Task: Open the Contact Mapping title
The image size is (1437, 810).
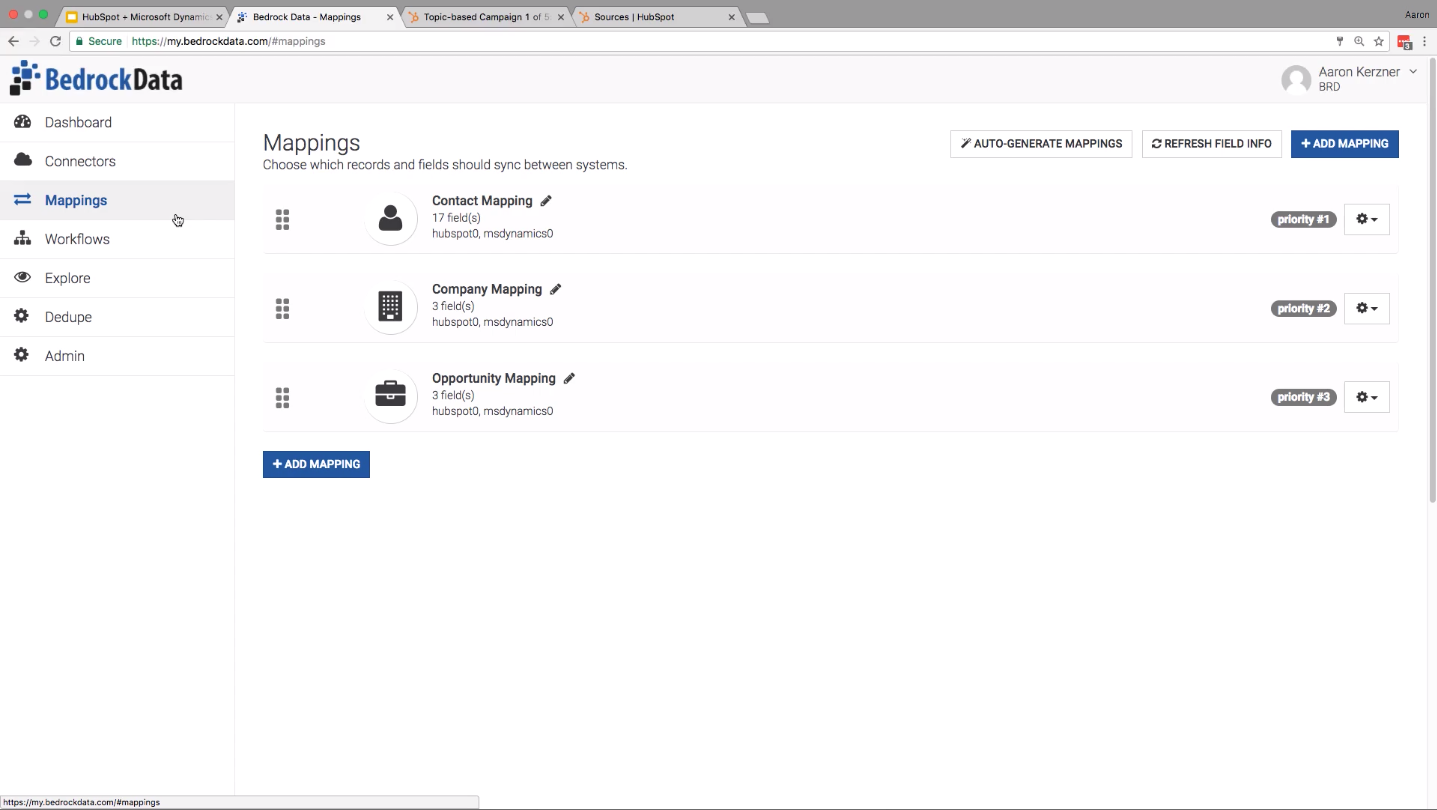Action: [x=482, y=201]
